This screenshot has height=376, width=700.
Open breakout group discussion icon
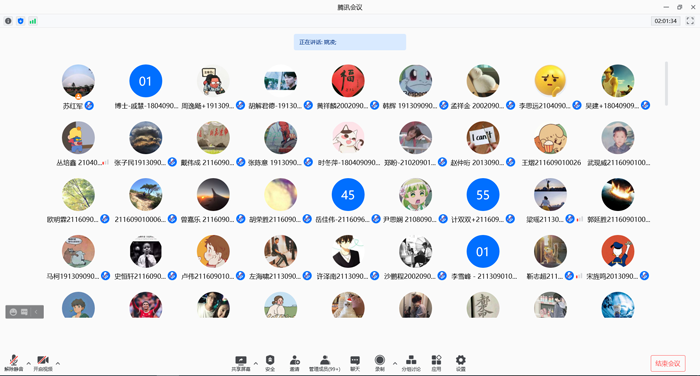point(411,363)
